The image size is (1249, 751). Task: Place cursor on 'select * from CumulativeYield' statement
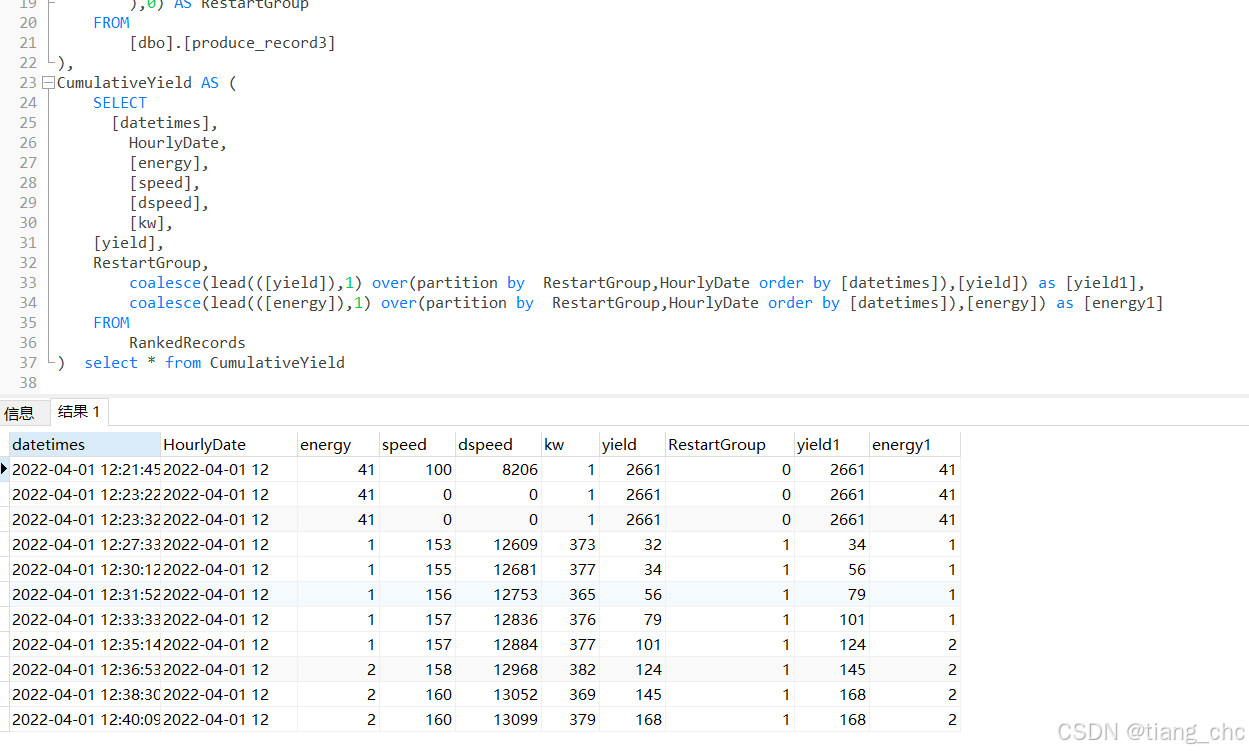[214, 363]
